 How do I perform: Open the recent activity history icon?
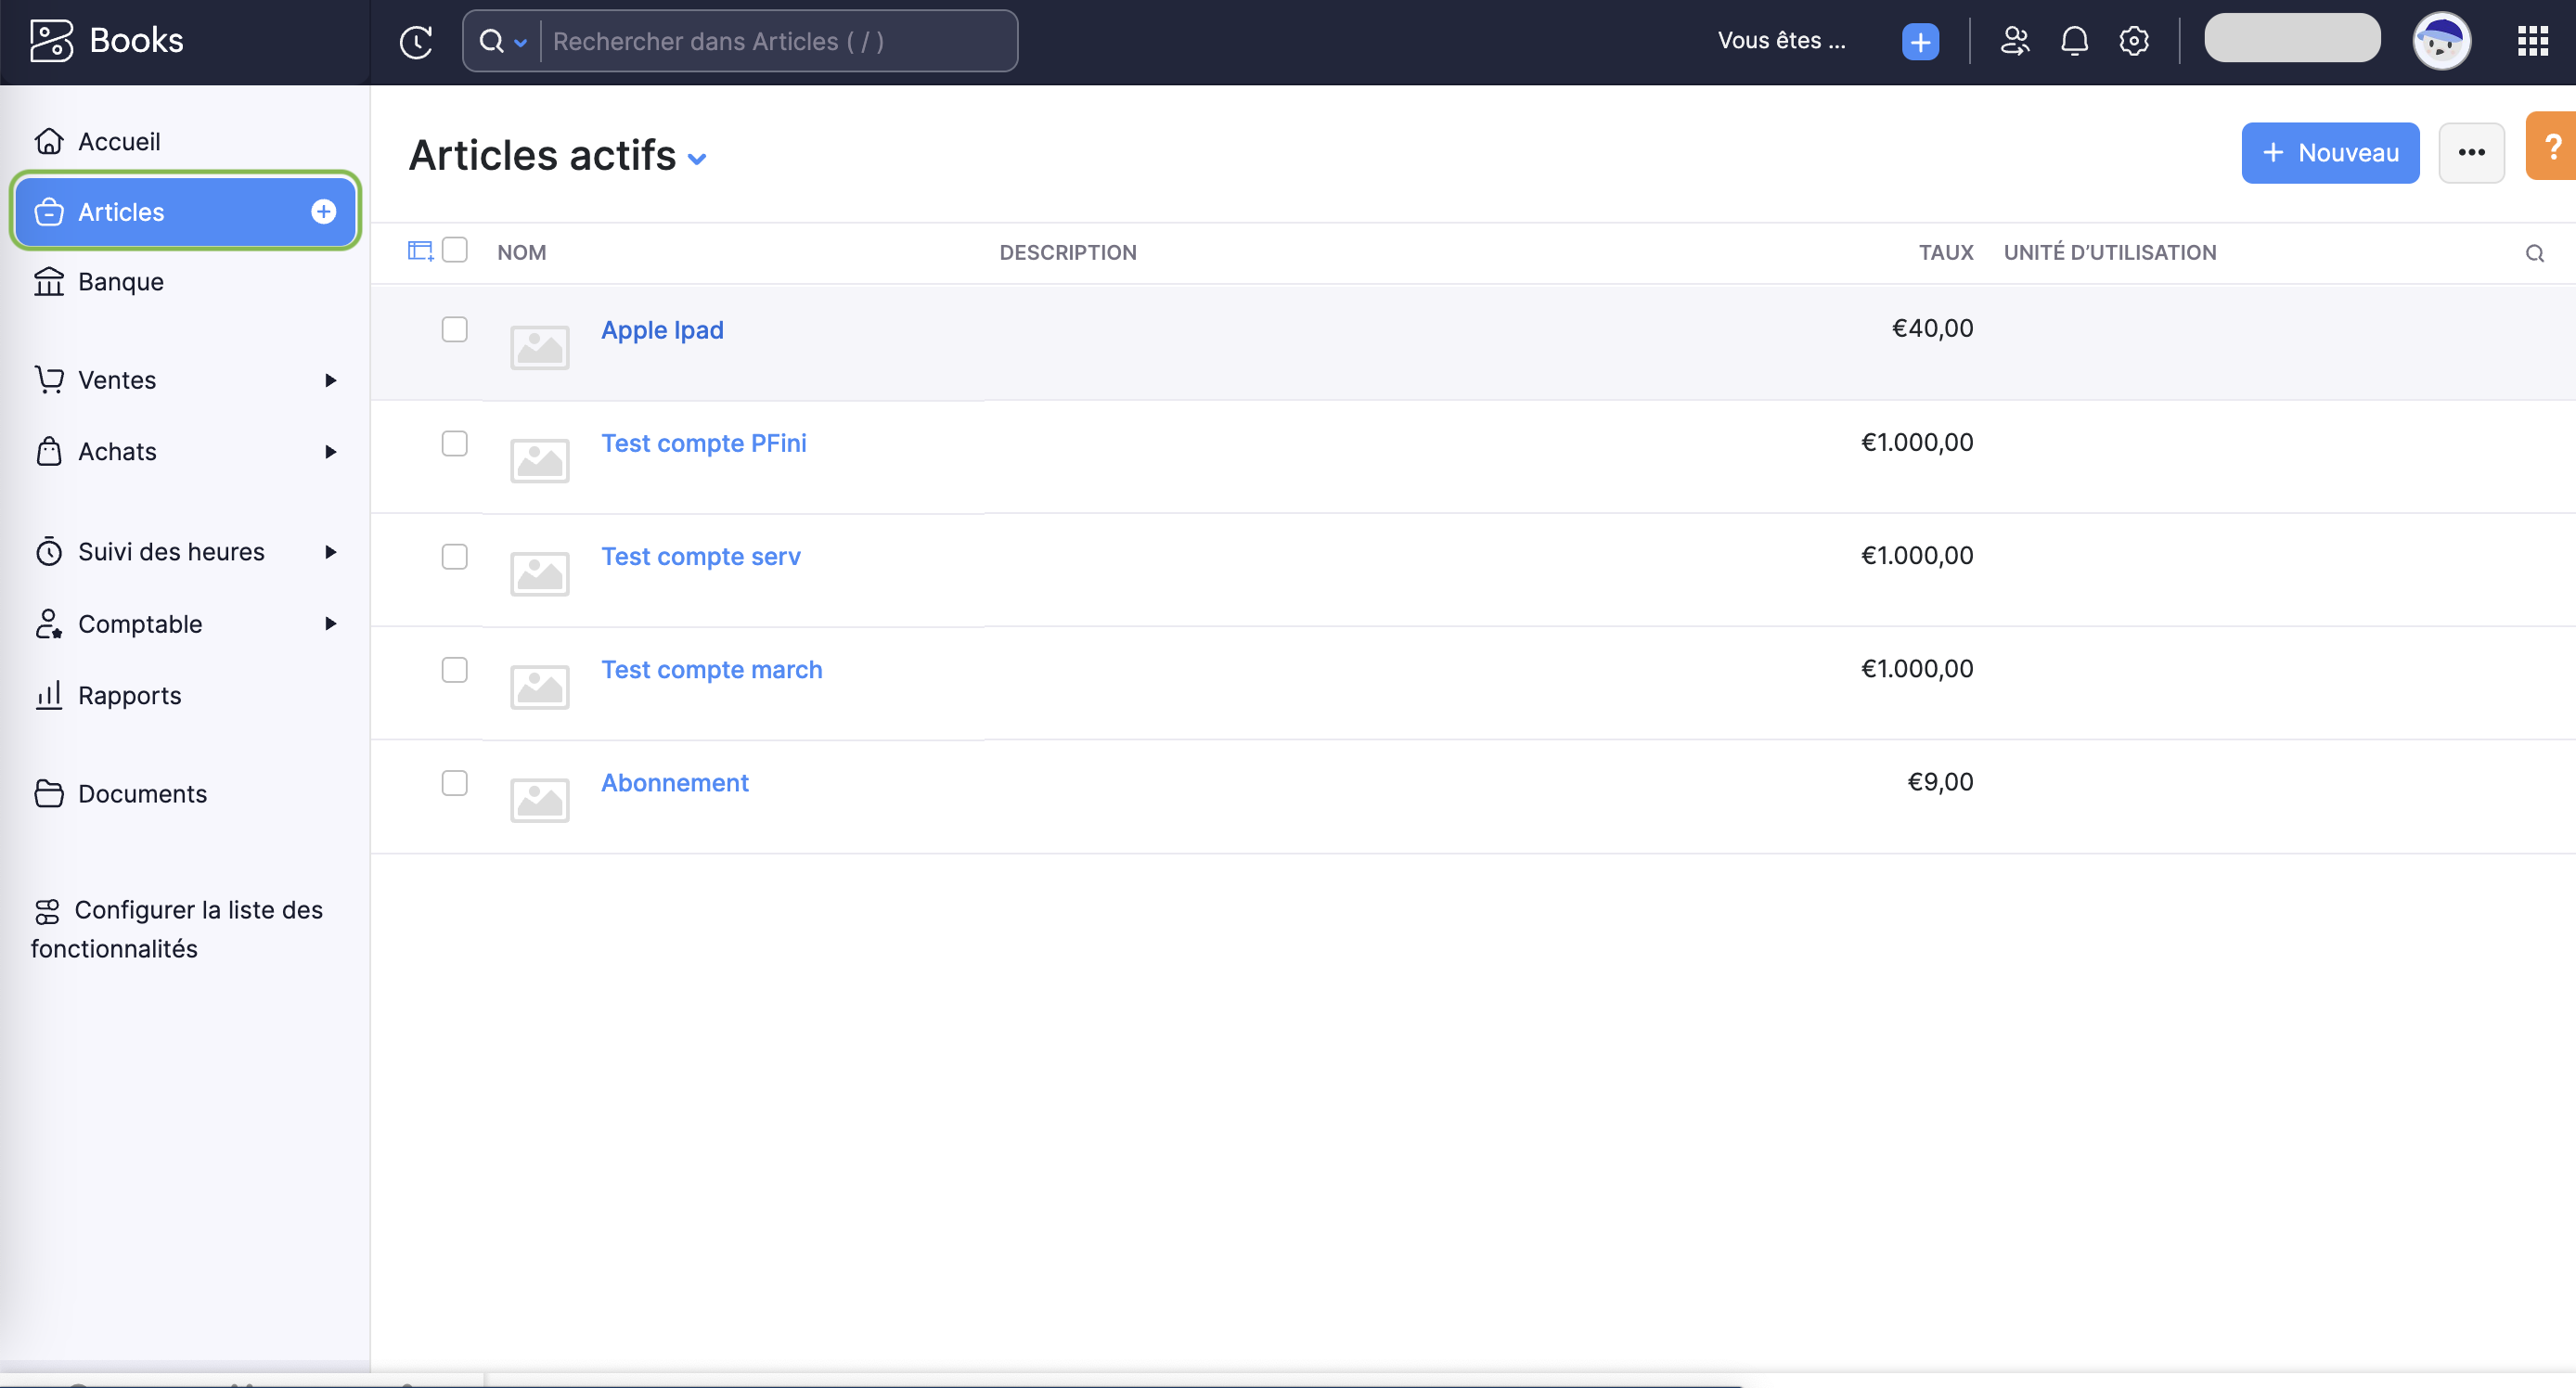pos(416,41)
